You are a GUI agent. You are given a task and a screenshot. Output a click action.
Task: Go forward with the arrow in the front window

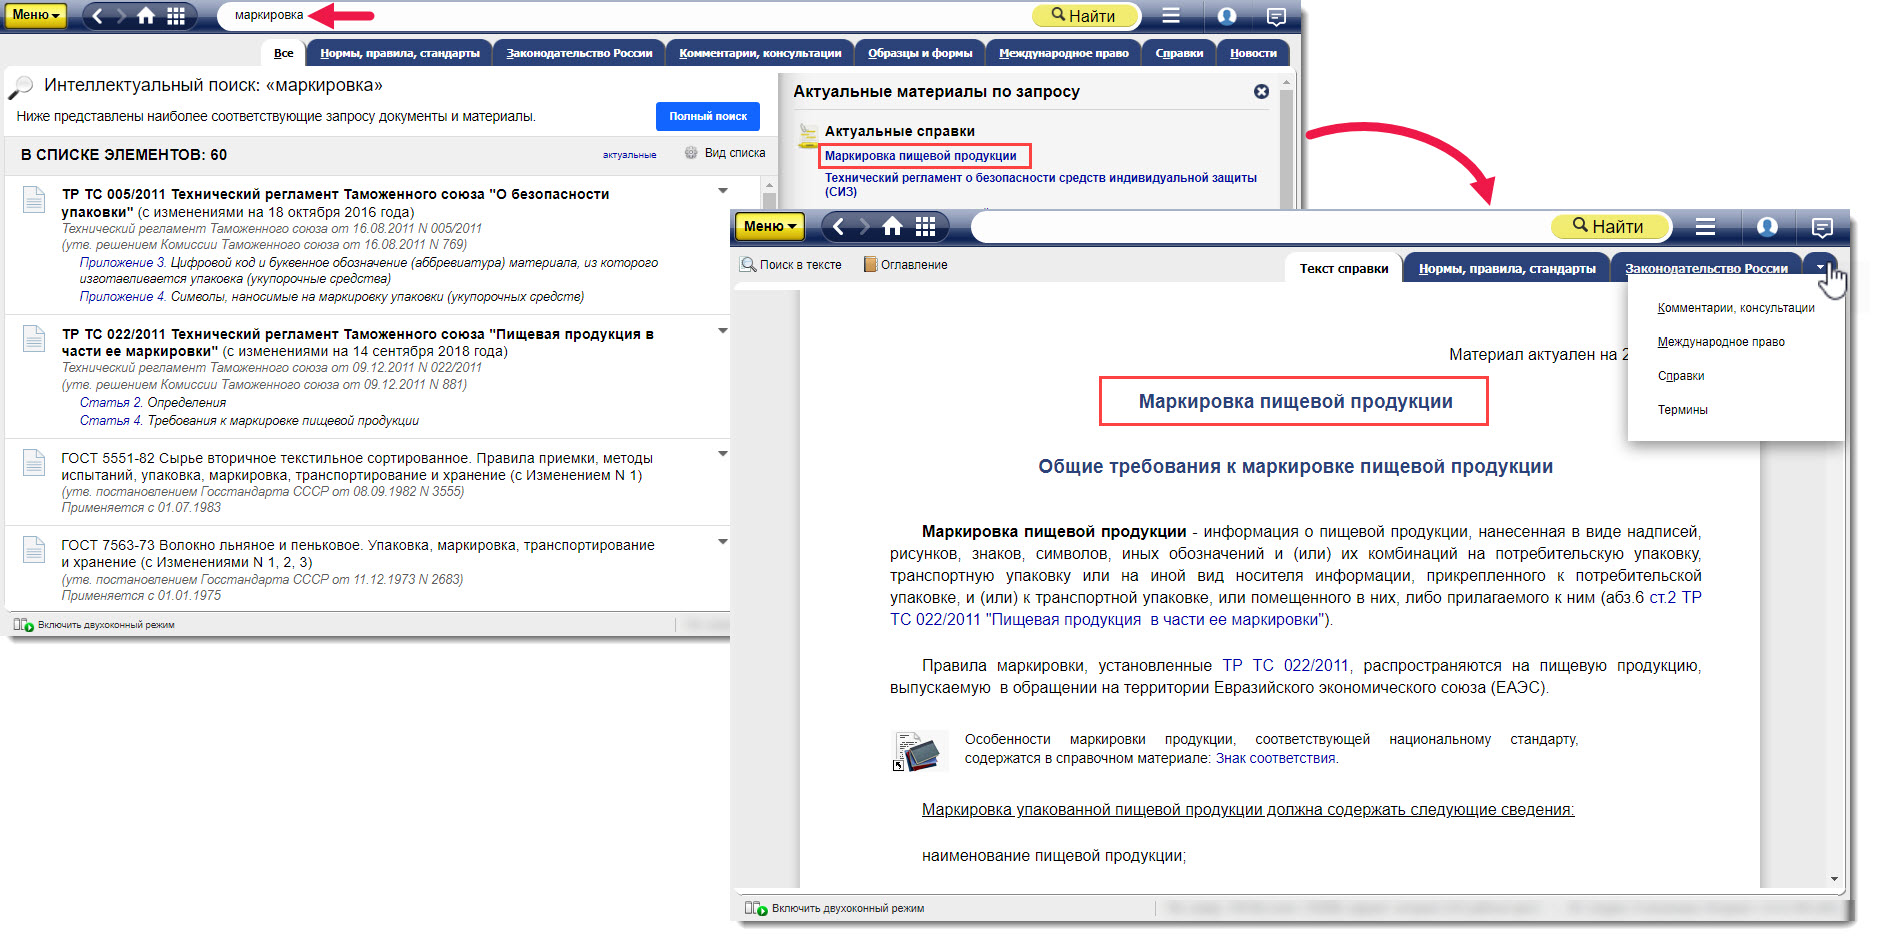point(865,227)
